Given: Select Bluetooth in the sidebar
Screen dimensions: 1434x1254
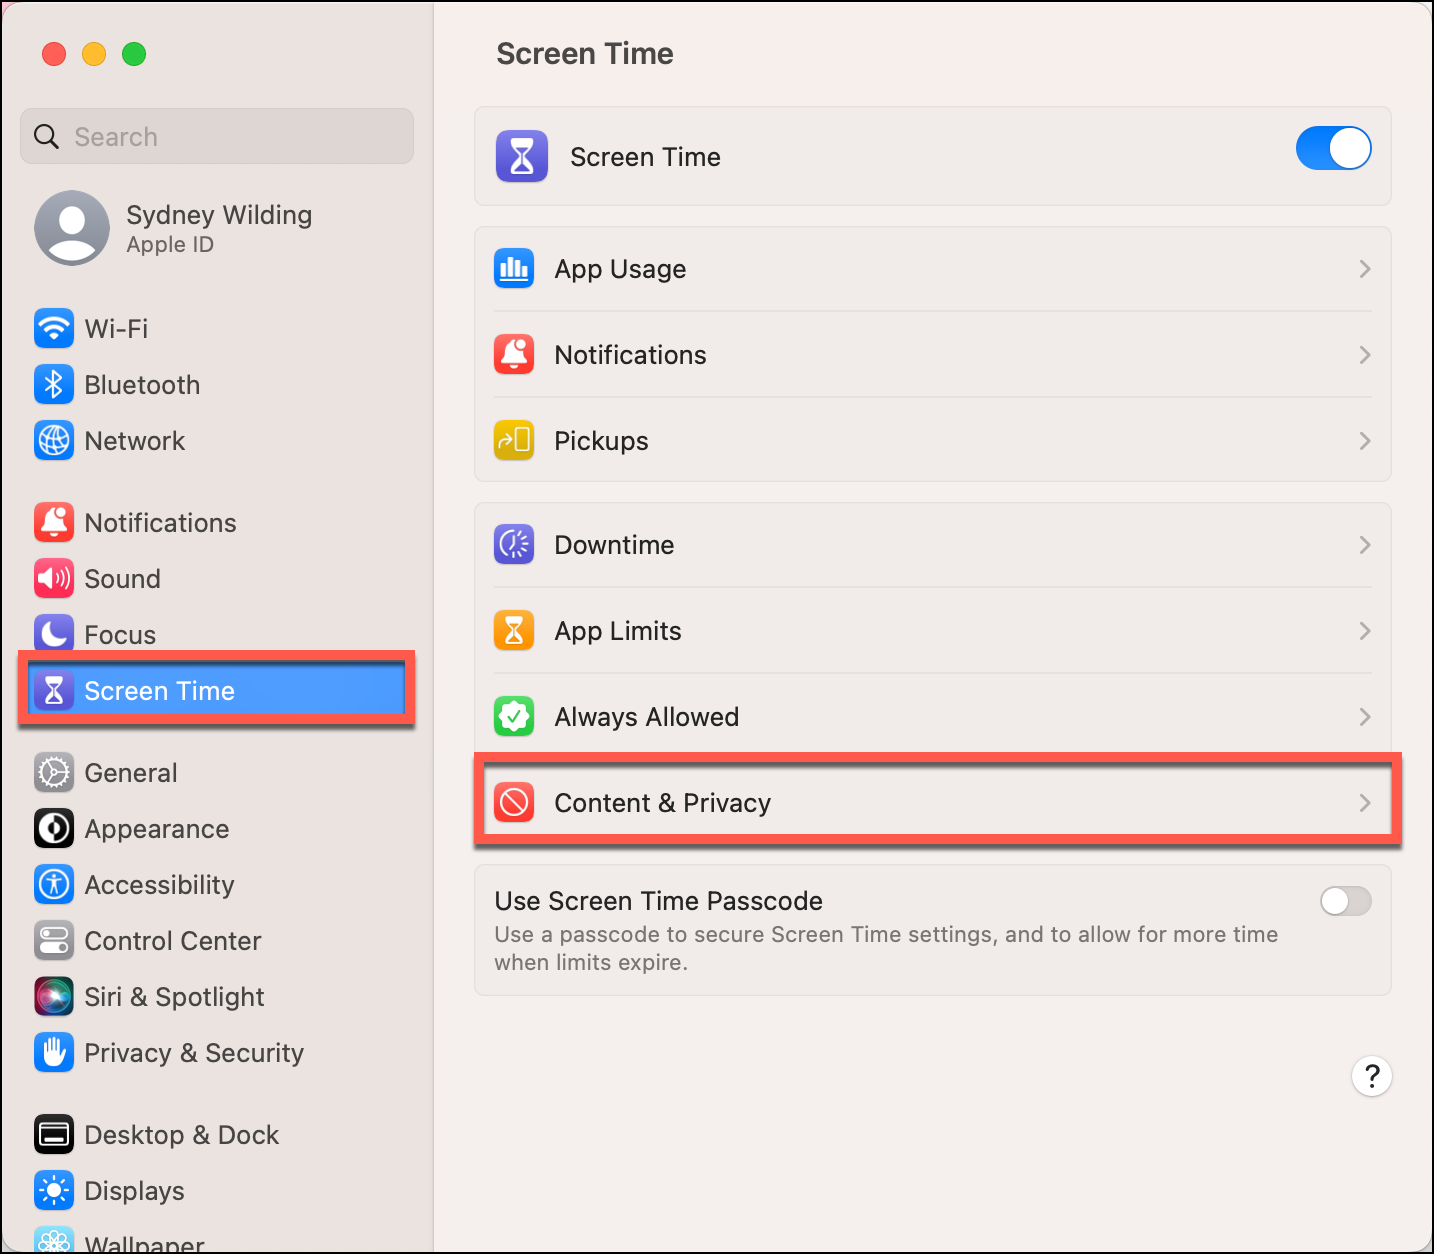Looking at the screenshot, I should pyautogui.click(x=217, y=384).
